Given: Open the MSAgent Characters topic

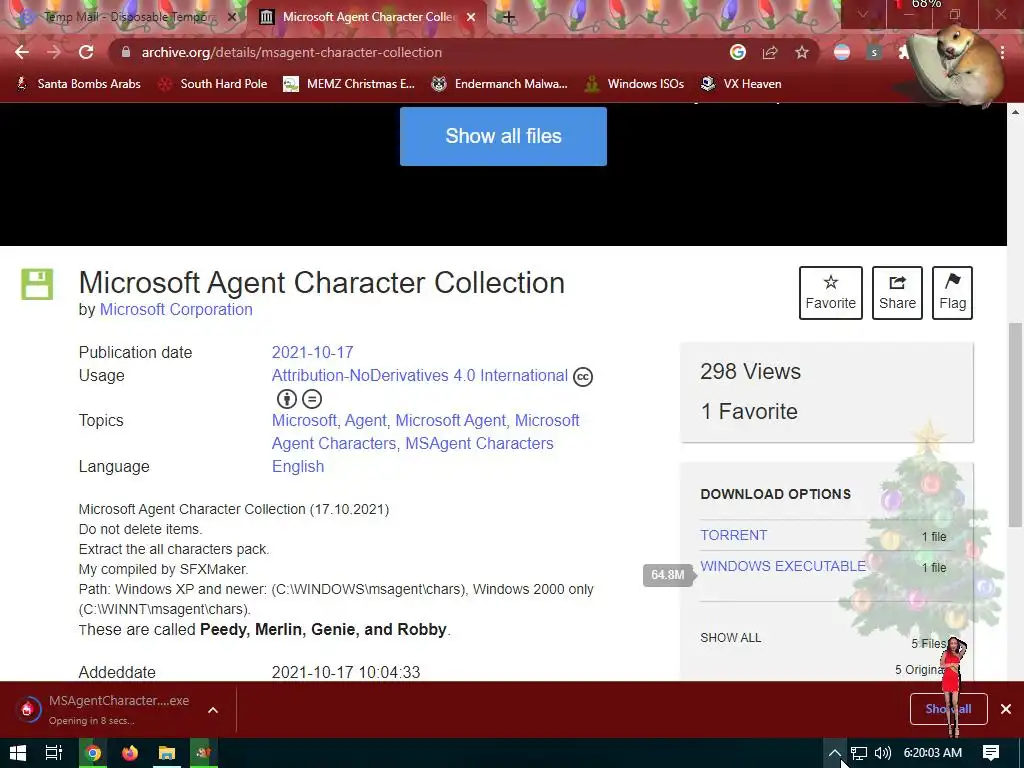Looking at the screenshot, I should pos(479,443).
